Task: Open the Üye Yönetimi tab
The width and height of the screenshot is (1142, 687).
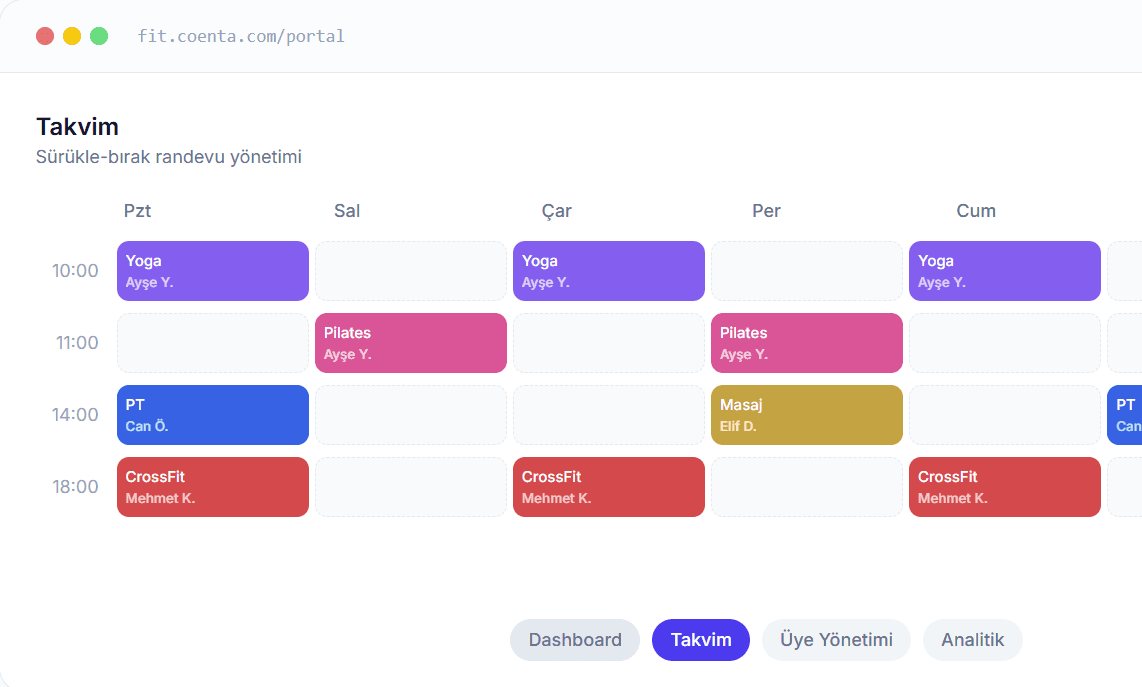Action: 836,640
